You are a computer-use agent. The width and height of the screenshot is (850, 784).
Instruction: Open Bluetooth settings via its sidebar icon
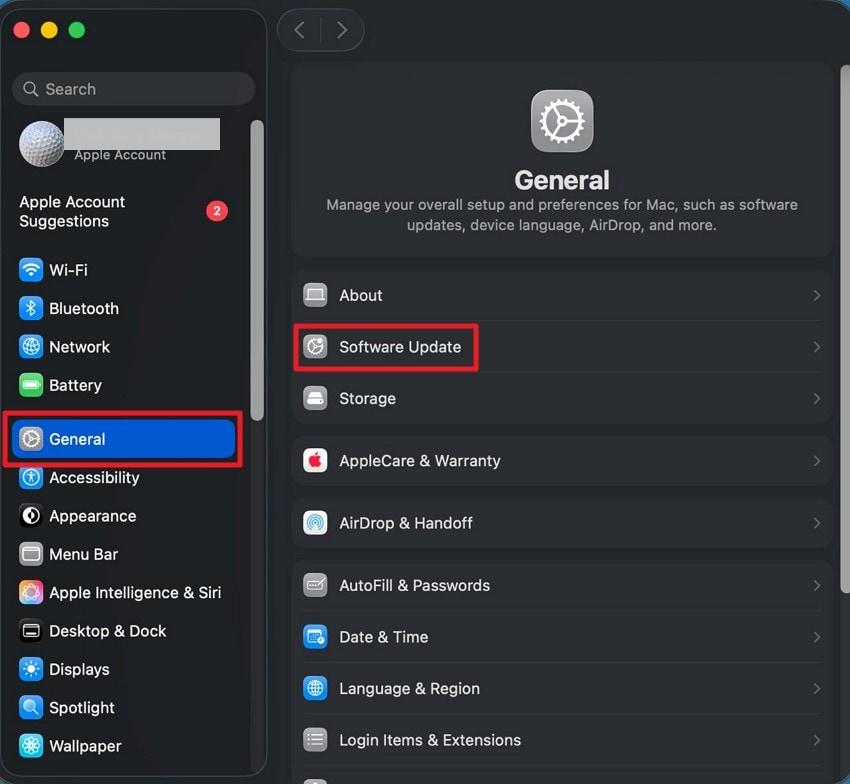[x=28, y=308]
